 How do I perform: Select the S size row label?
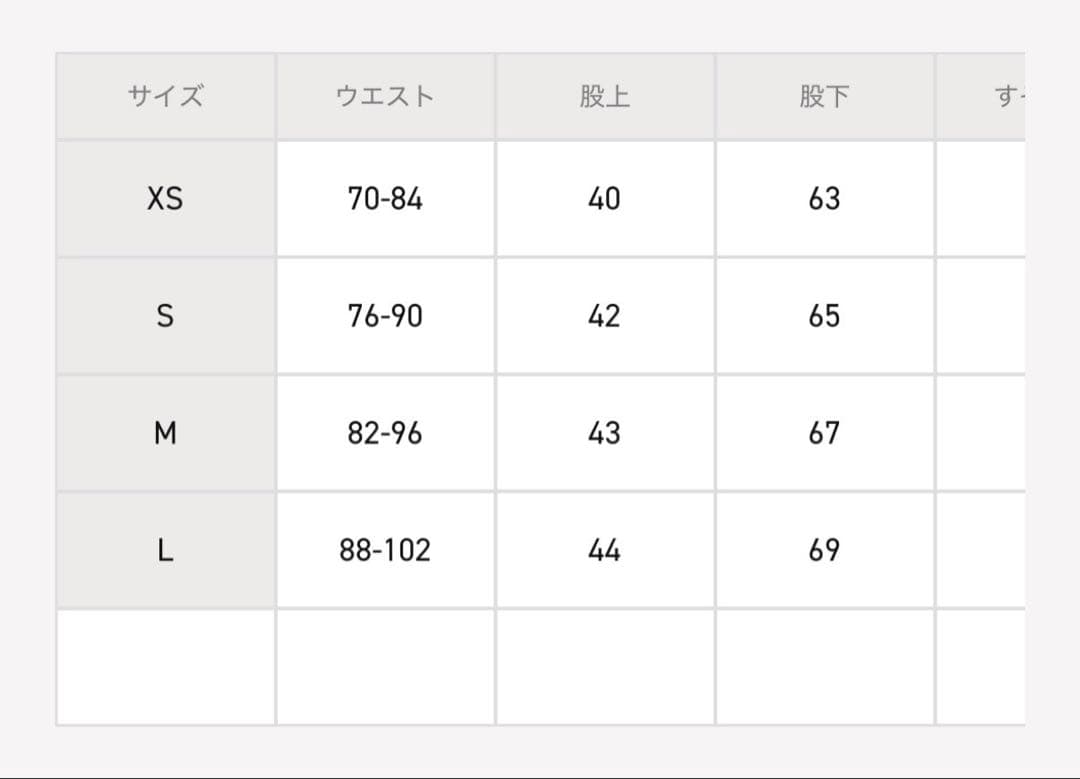165,316
